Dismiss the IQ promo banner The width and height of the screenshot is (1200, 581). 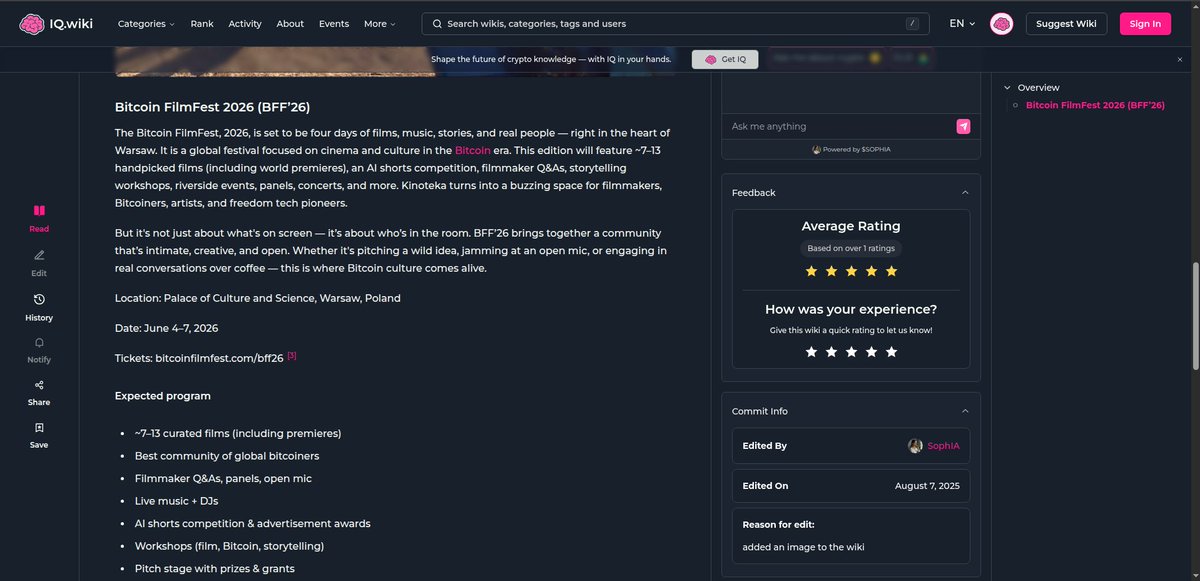click(1179, 60)
